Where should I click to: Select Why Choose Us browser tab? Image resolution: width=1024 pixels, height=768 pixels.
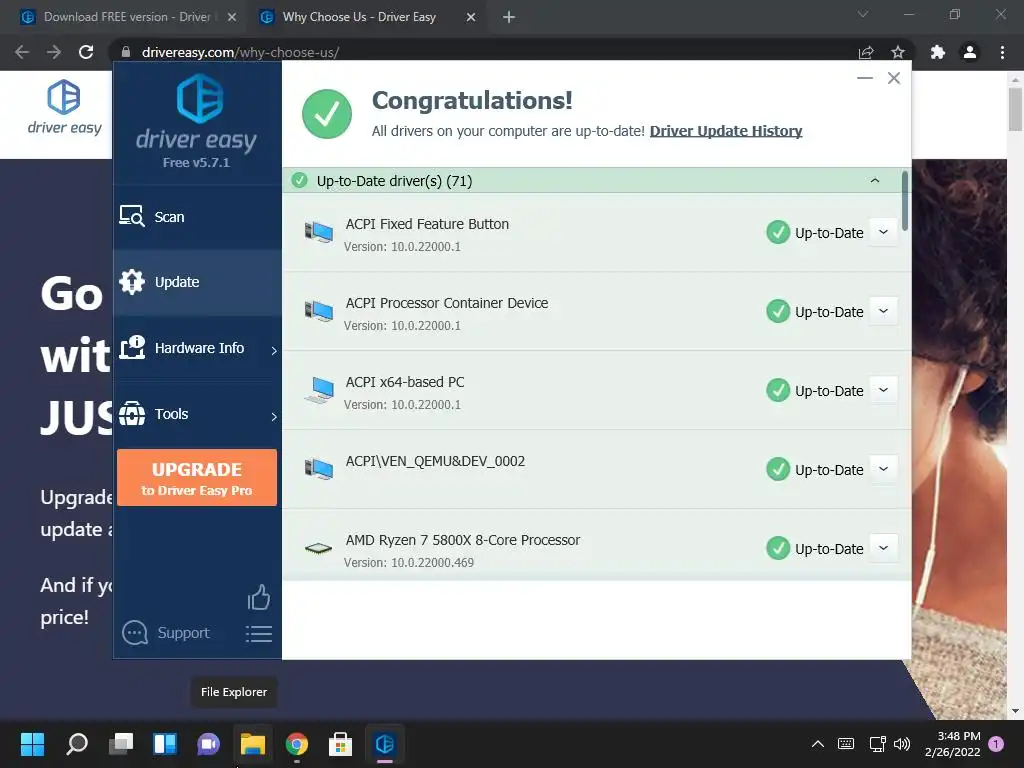coord(359,17)
